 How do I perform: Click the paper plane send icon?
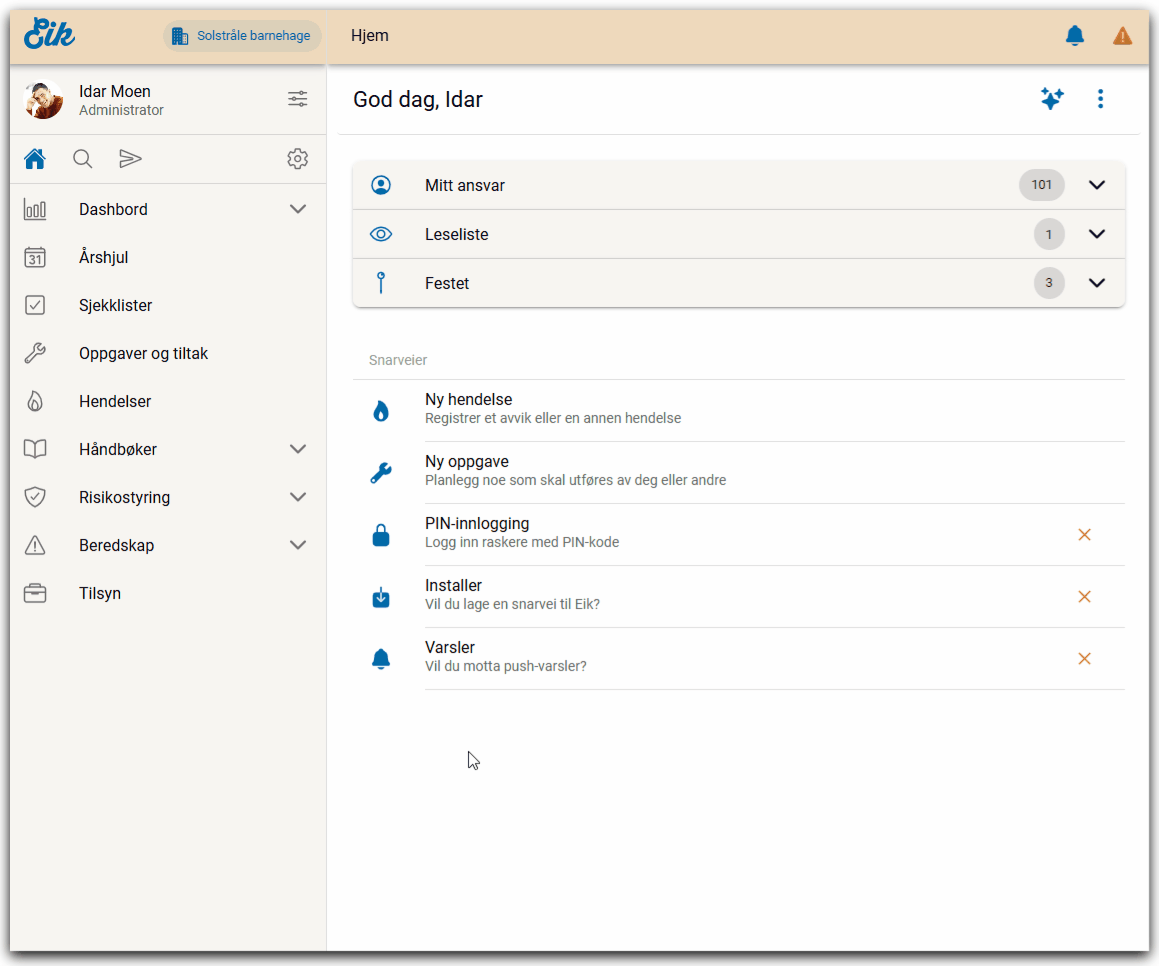pos(130,159)
